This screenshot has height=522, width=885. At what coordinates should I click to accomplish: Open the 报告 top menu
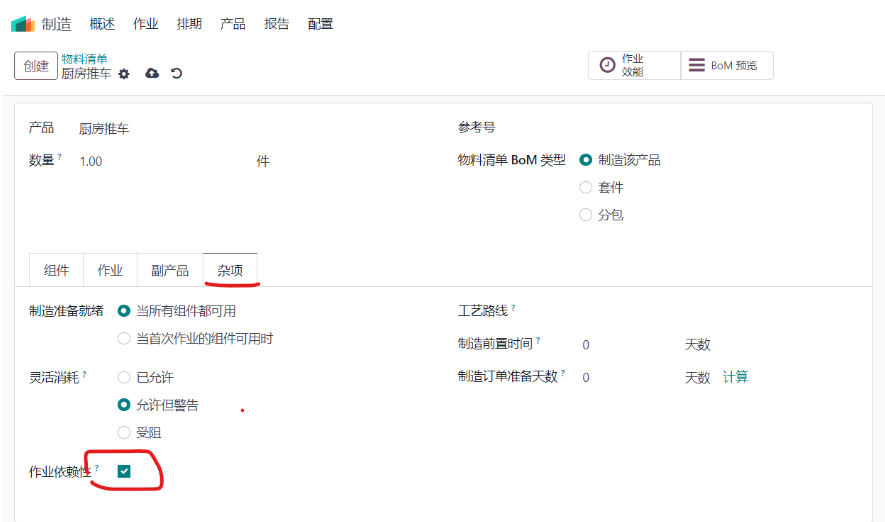pos(277,24)
